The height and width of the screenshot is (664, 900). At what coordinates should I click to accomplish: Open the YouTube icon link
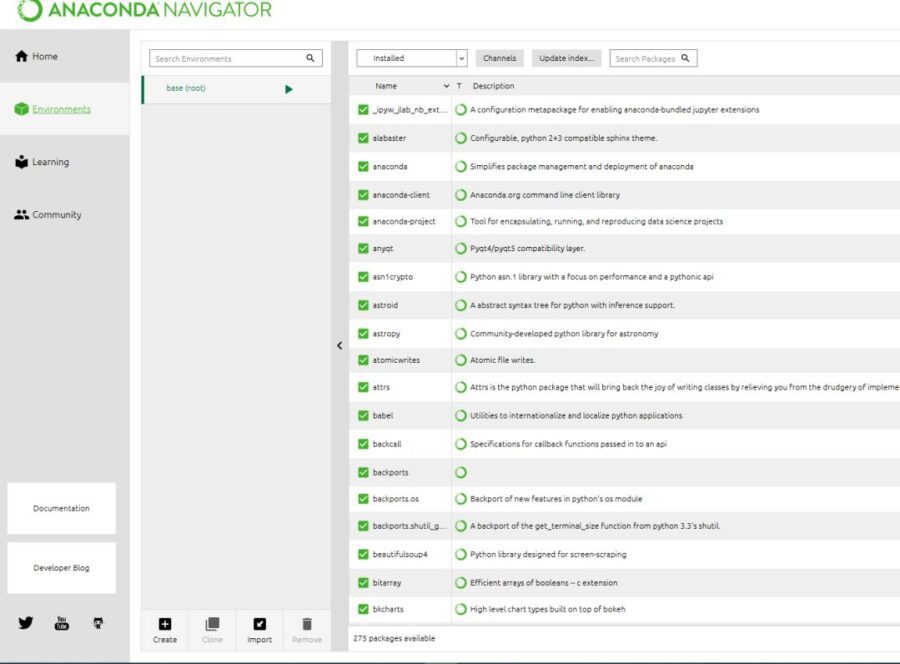click(x=61, y=623)
